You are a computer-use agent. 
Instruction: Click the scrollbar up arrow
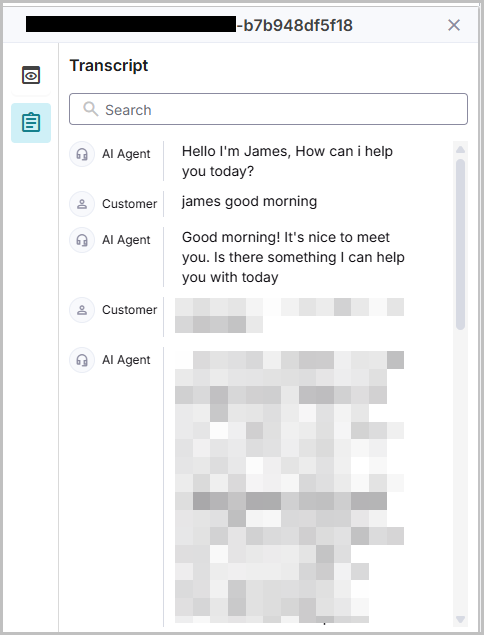click(460, 150)
